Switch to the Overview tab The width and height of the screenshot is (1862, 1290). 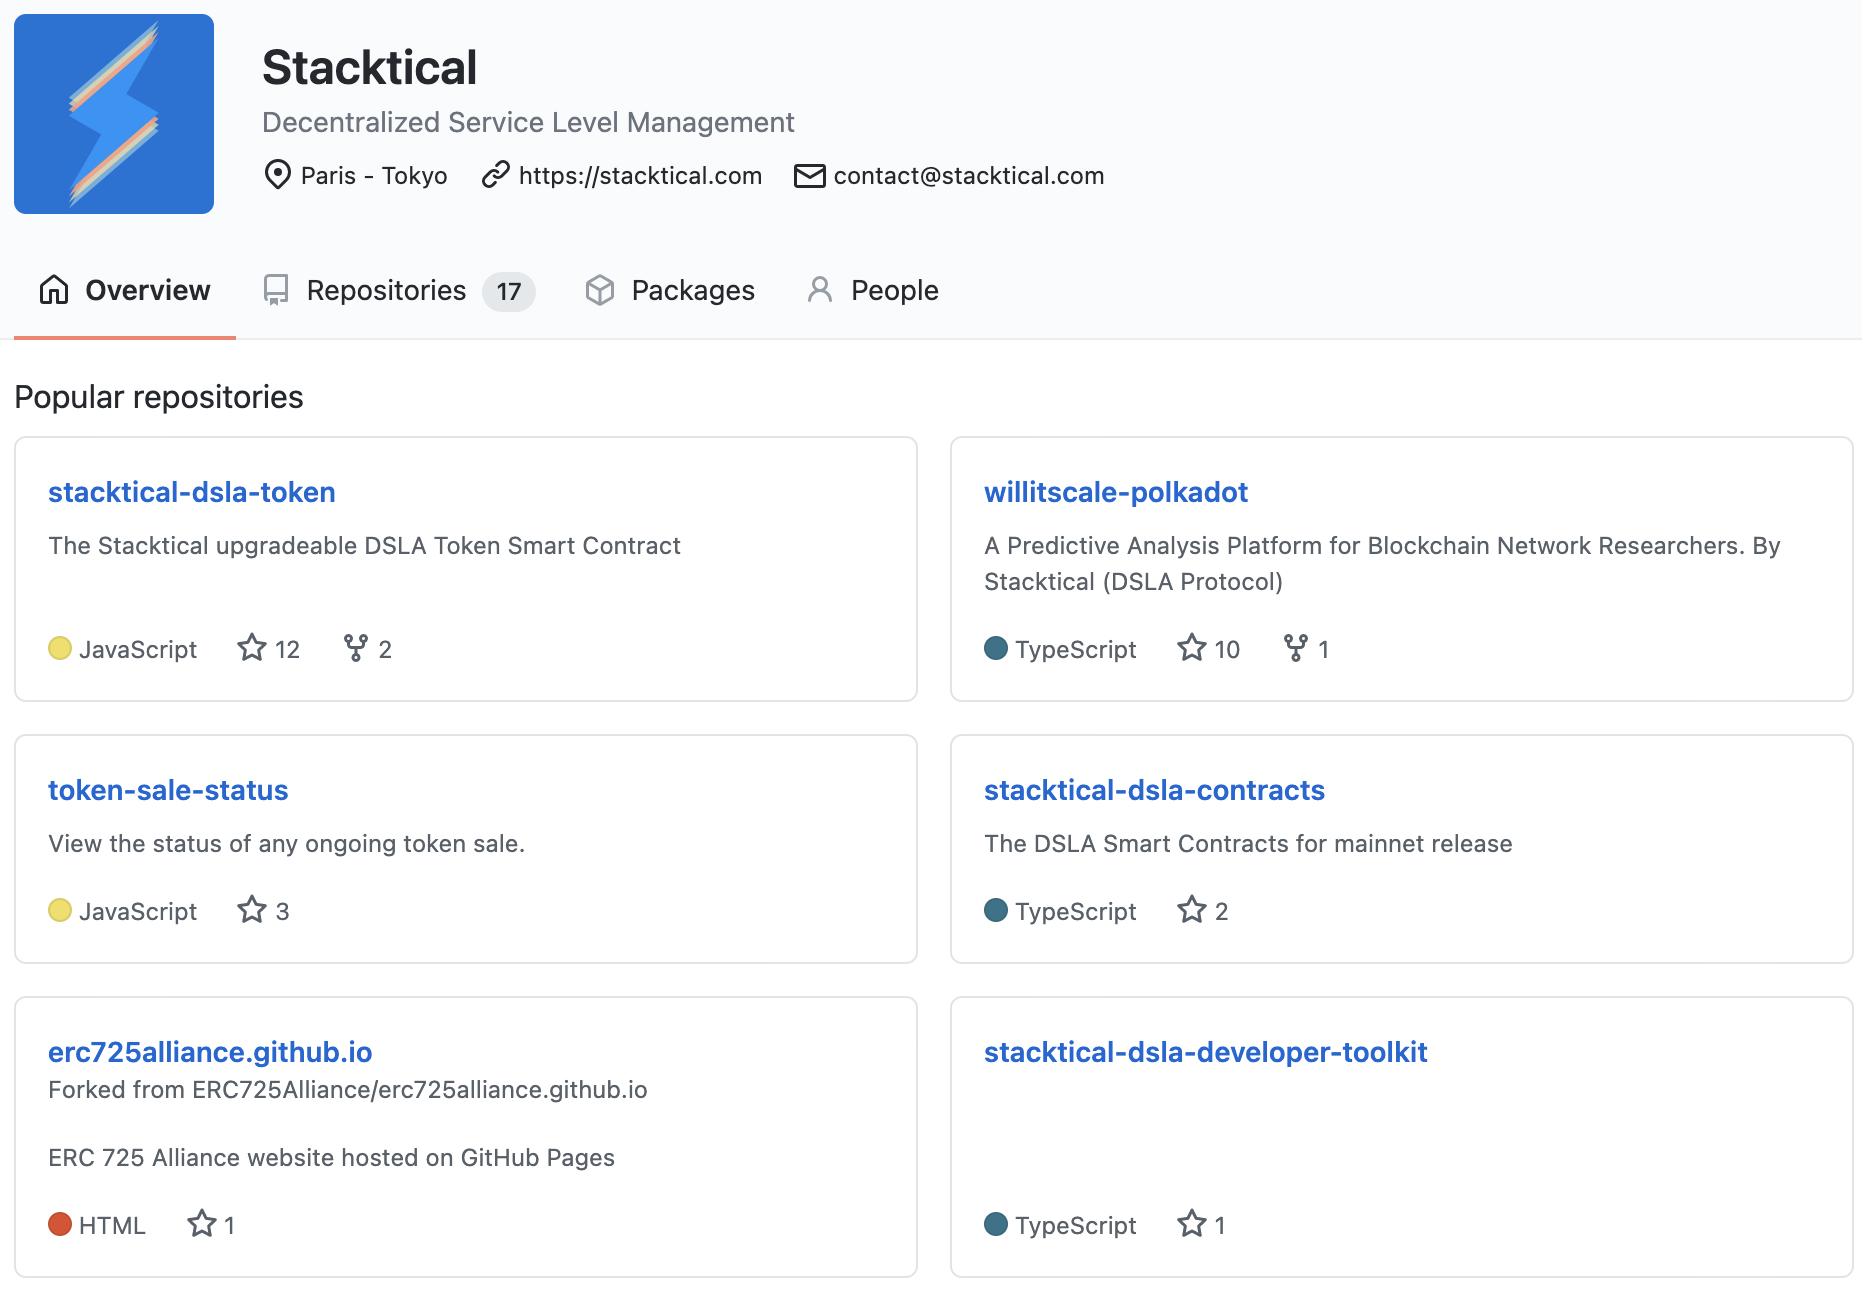[125, 290]
